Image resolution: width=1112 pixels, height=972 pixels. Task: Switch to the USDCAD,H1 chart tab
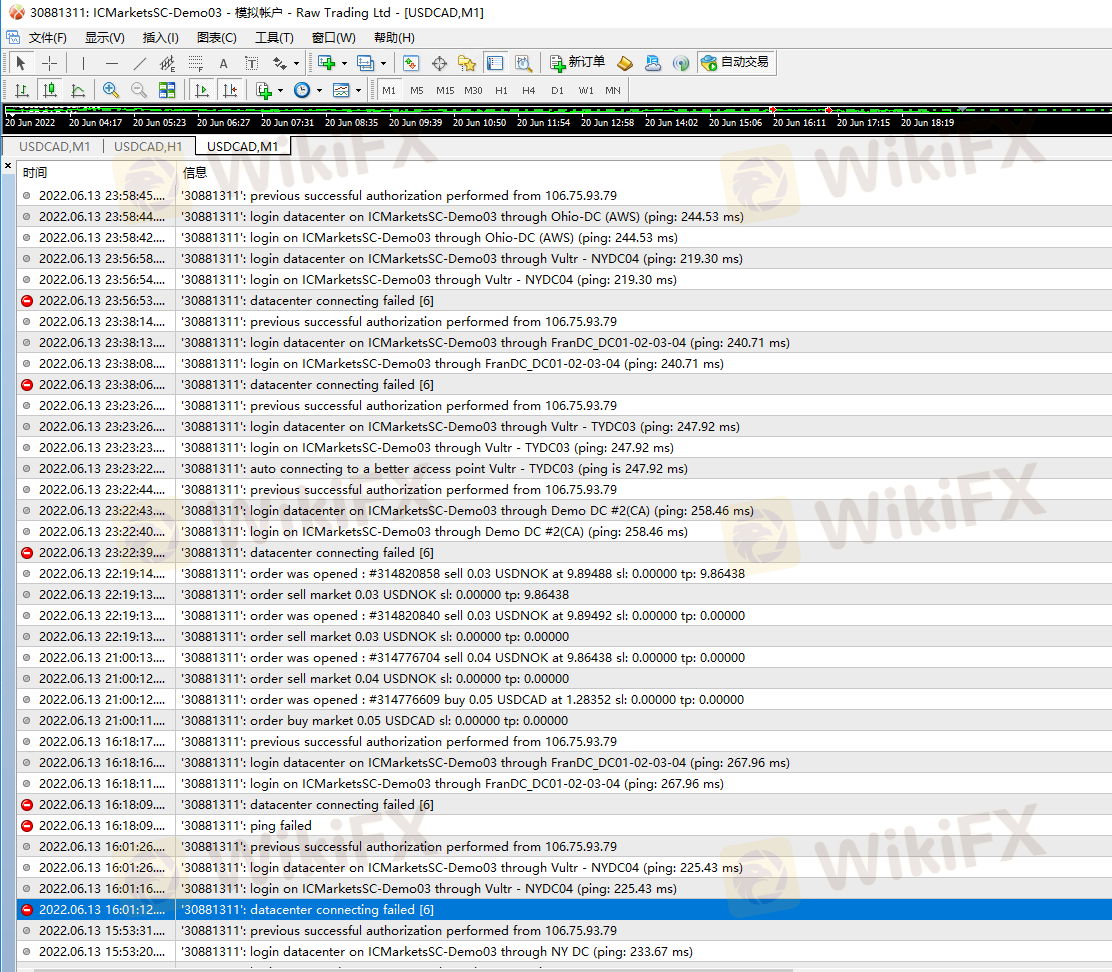[148, 147]
